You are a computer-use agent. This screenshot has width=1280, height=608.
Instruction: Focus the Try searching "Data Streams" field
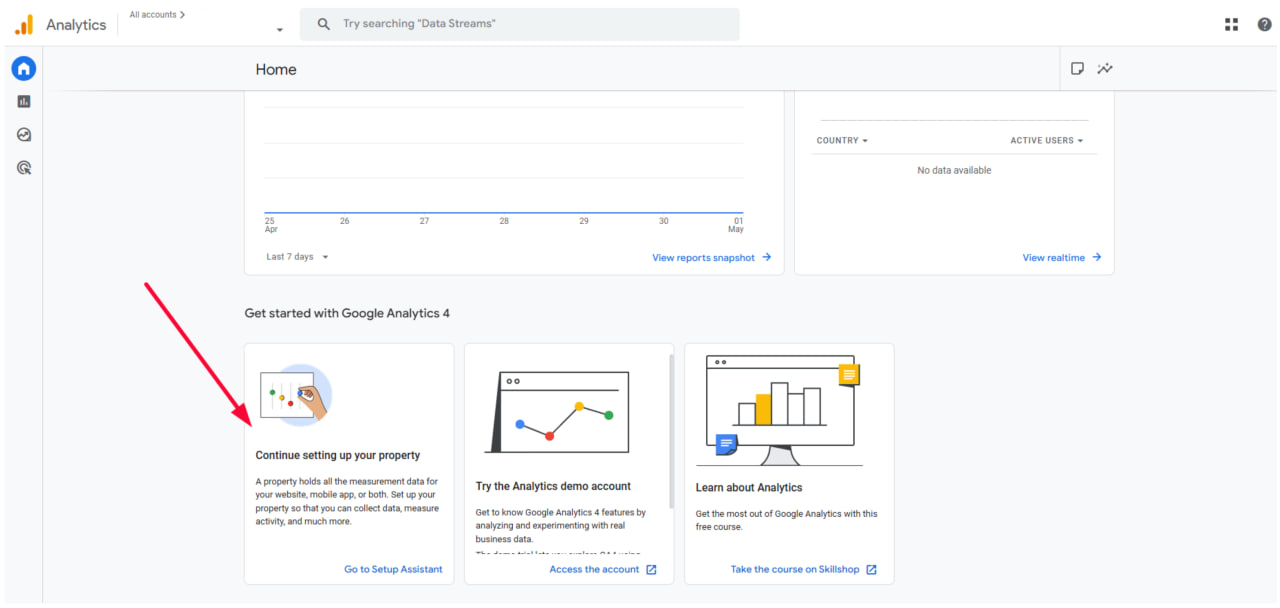(x=520, y=24)
